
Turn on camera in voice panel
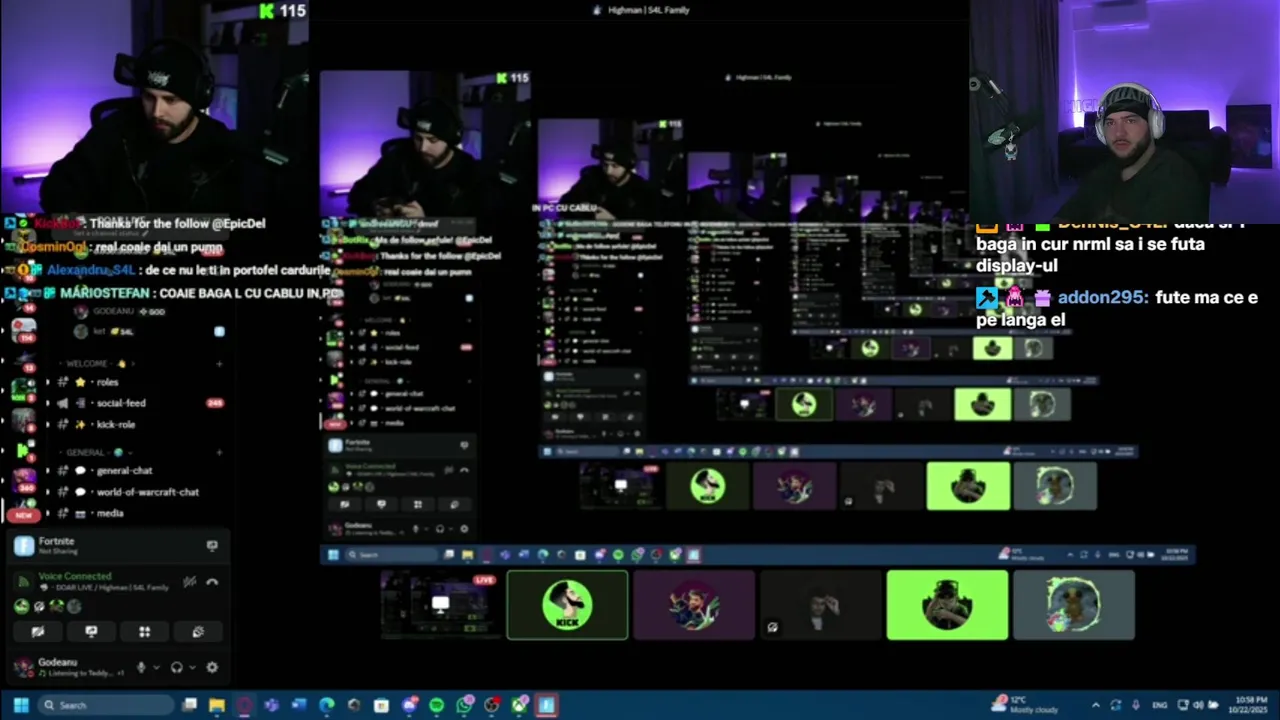coord(37,632)
